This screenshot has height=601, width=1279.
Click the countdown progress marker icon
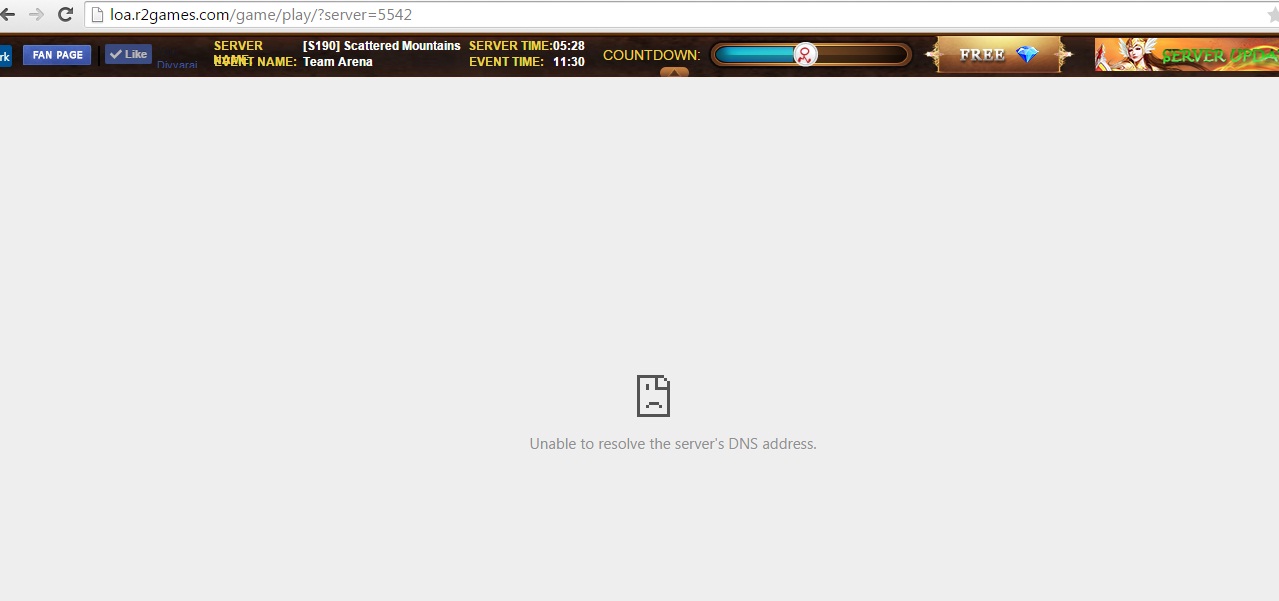tap(805, 55)
